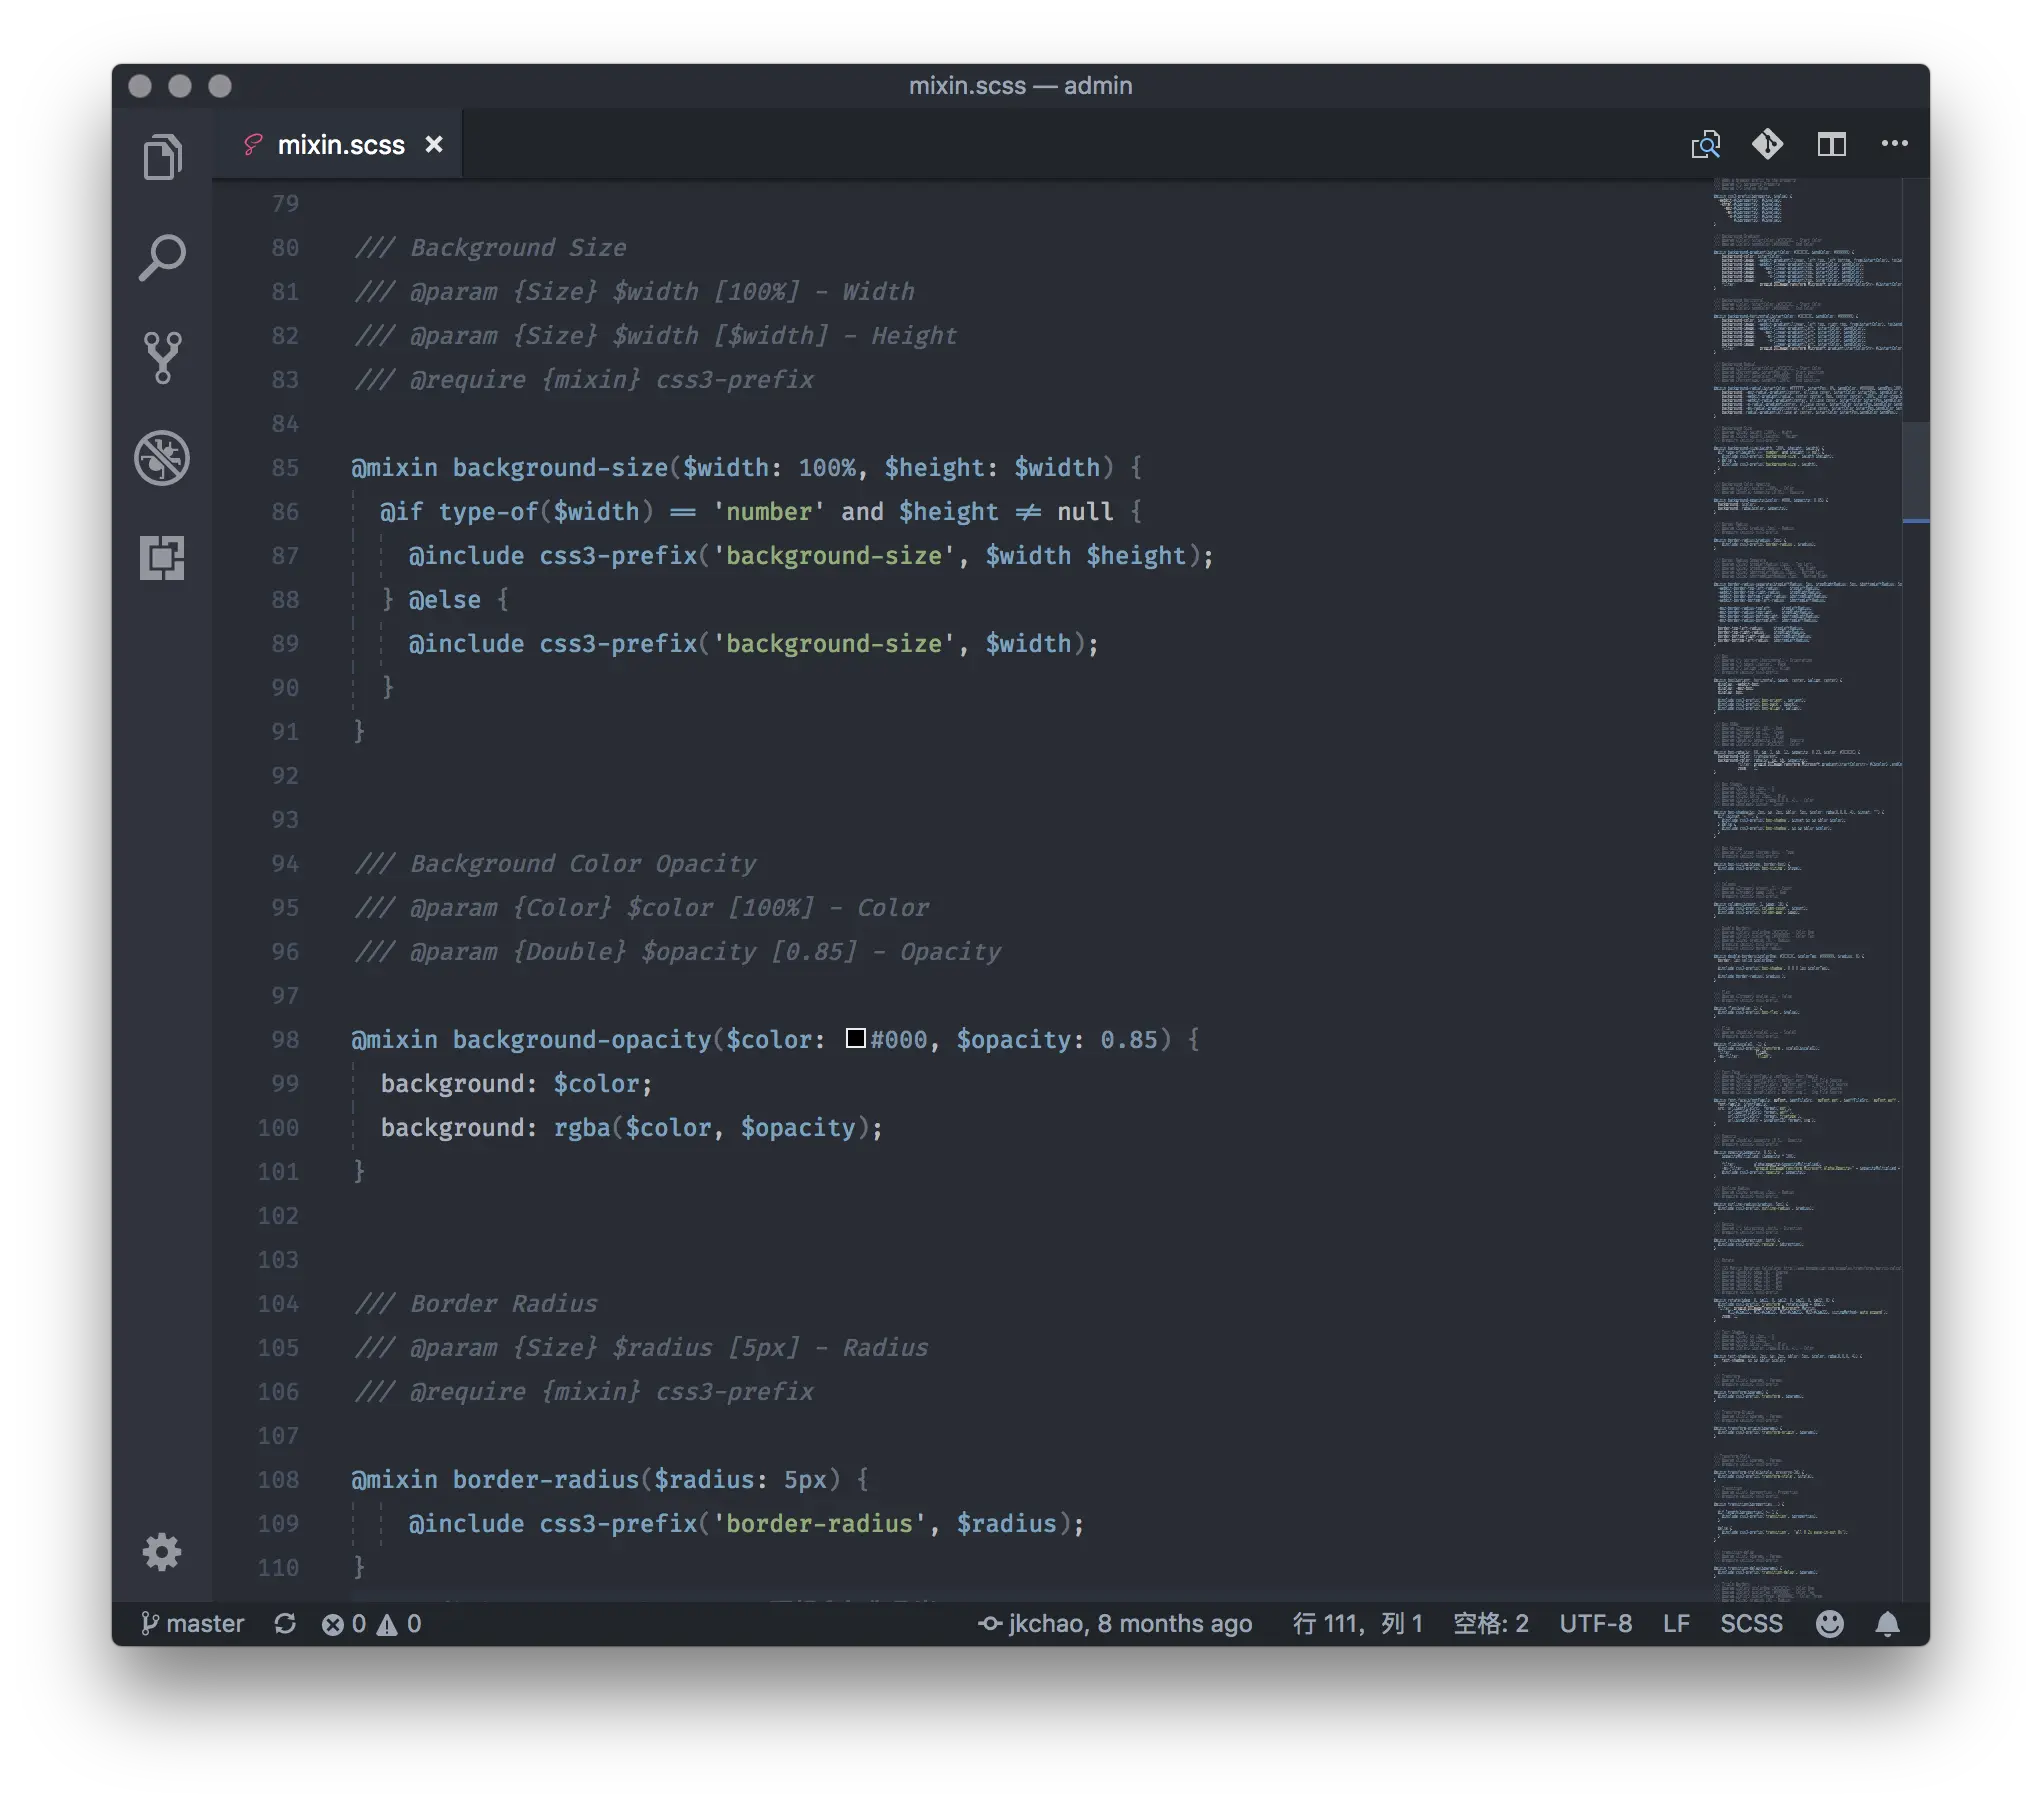The height and width of the screenshot is (1806, 2042).
Task: Change file encoding by clicking UTF-8
Action: (1596, 1623)
